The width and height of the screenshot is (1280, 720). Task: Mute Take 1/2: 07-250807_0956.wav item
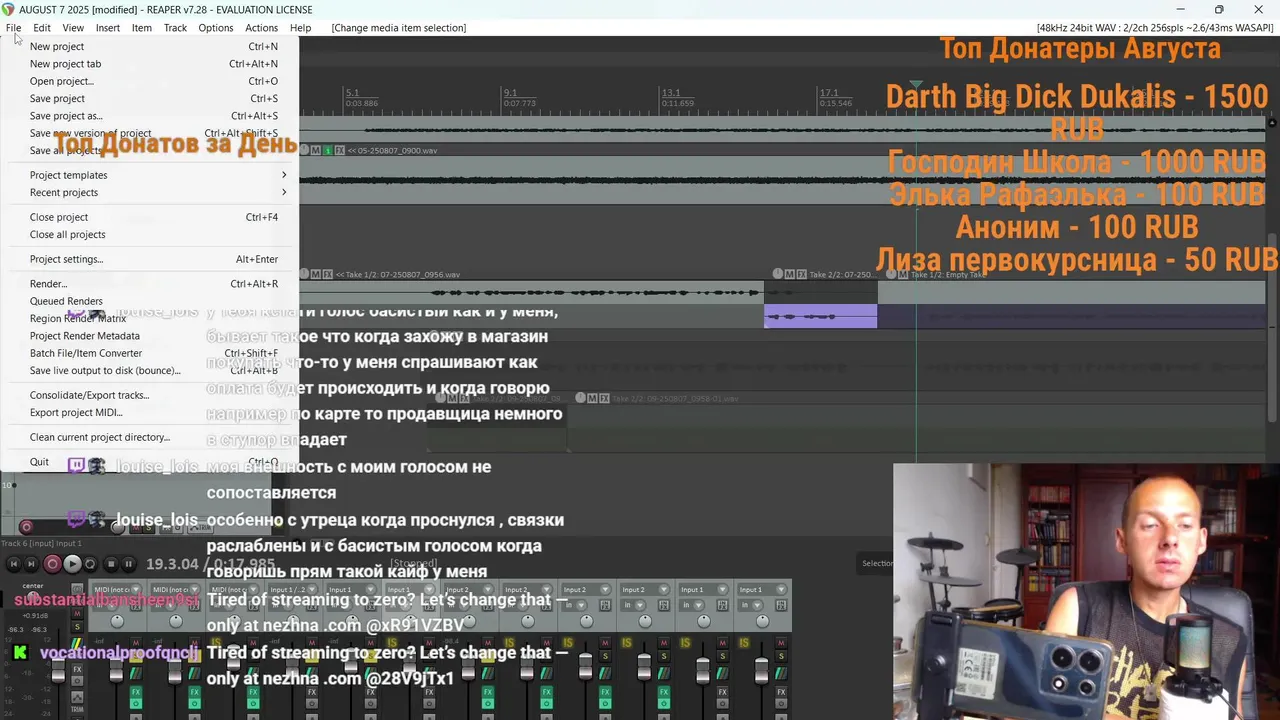tap(316, 274)
